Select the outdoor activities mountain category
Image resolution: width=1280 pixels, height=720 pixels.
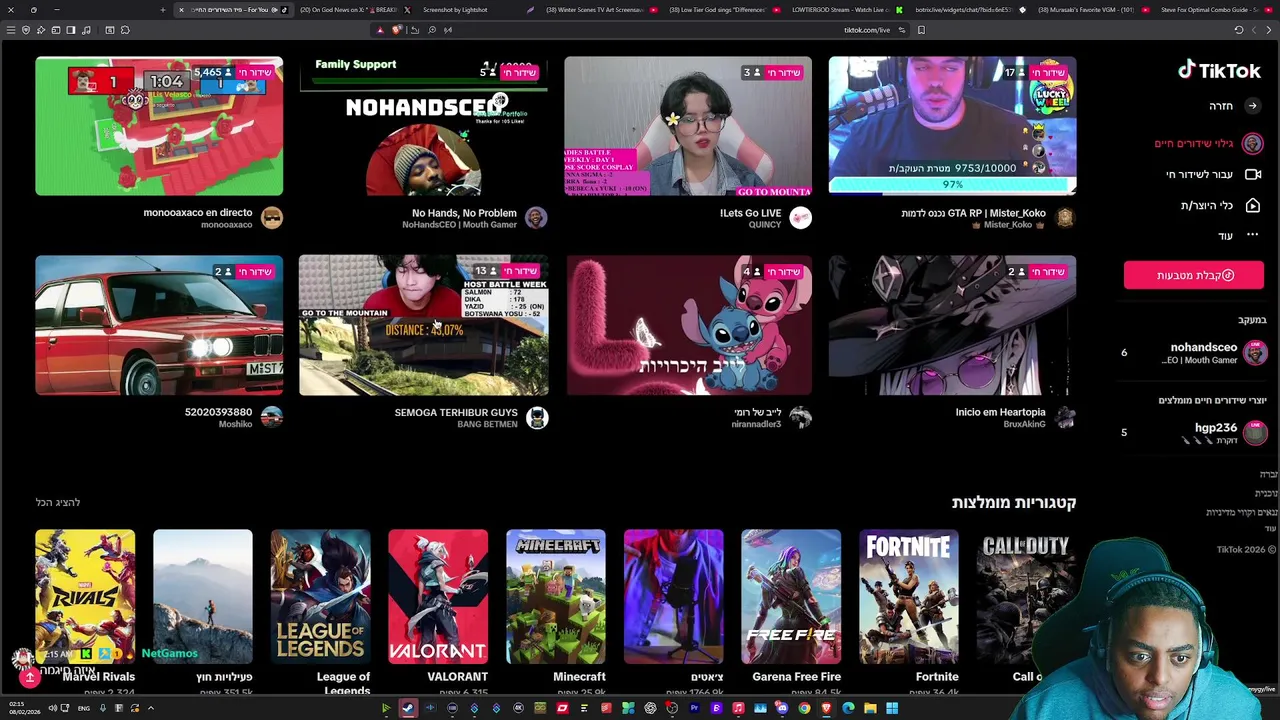203,597
